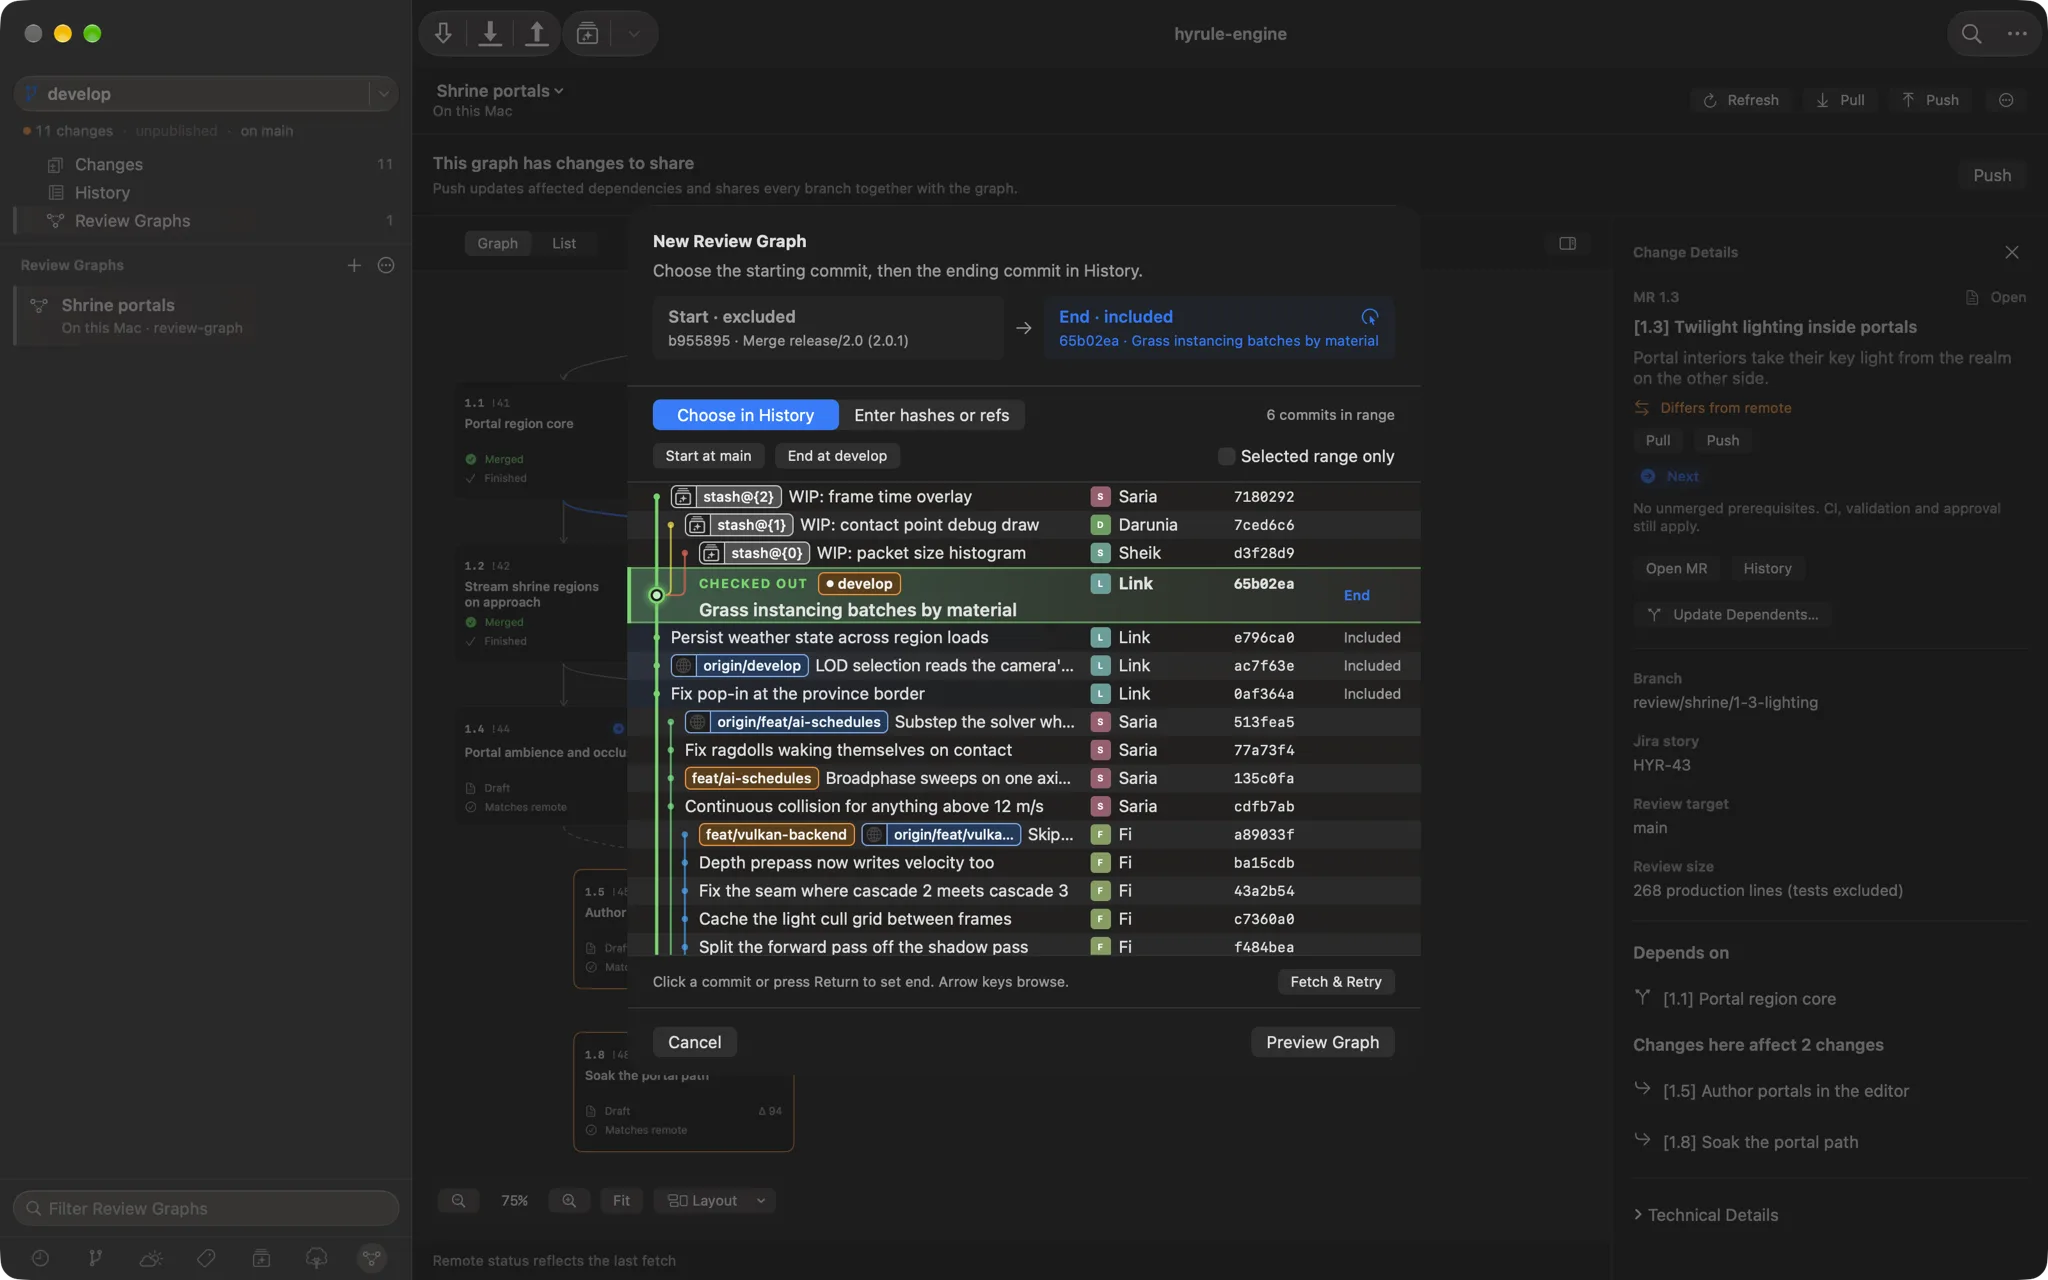Open the branches icon in bottom bar
Viewport: 2048px width, 1280px height.
[x=95, y=1258]
